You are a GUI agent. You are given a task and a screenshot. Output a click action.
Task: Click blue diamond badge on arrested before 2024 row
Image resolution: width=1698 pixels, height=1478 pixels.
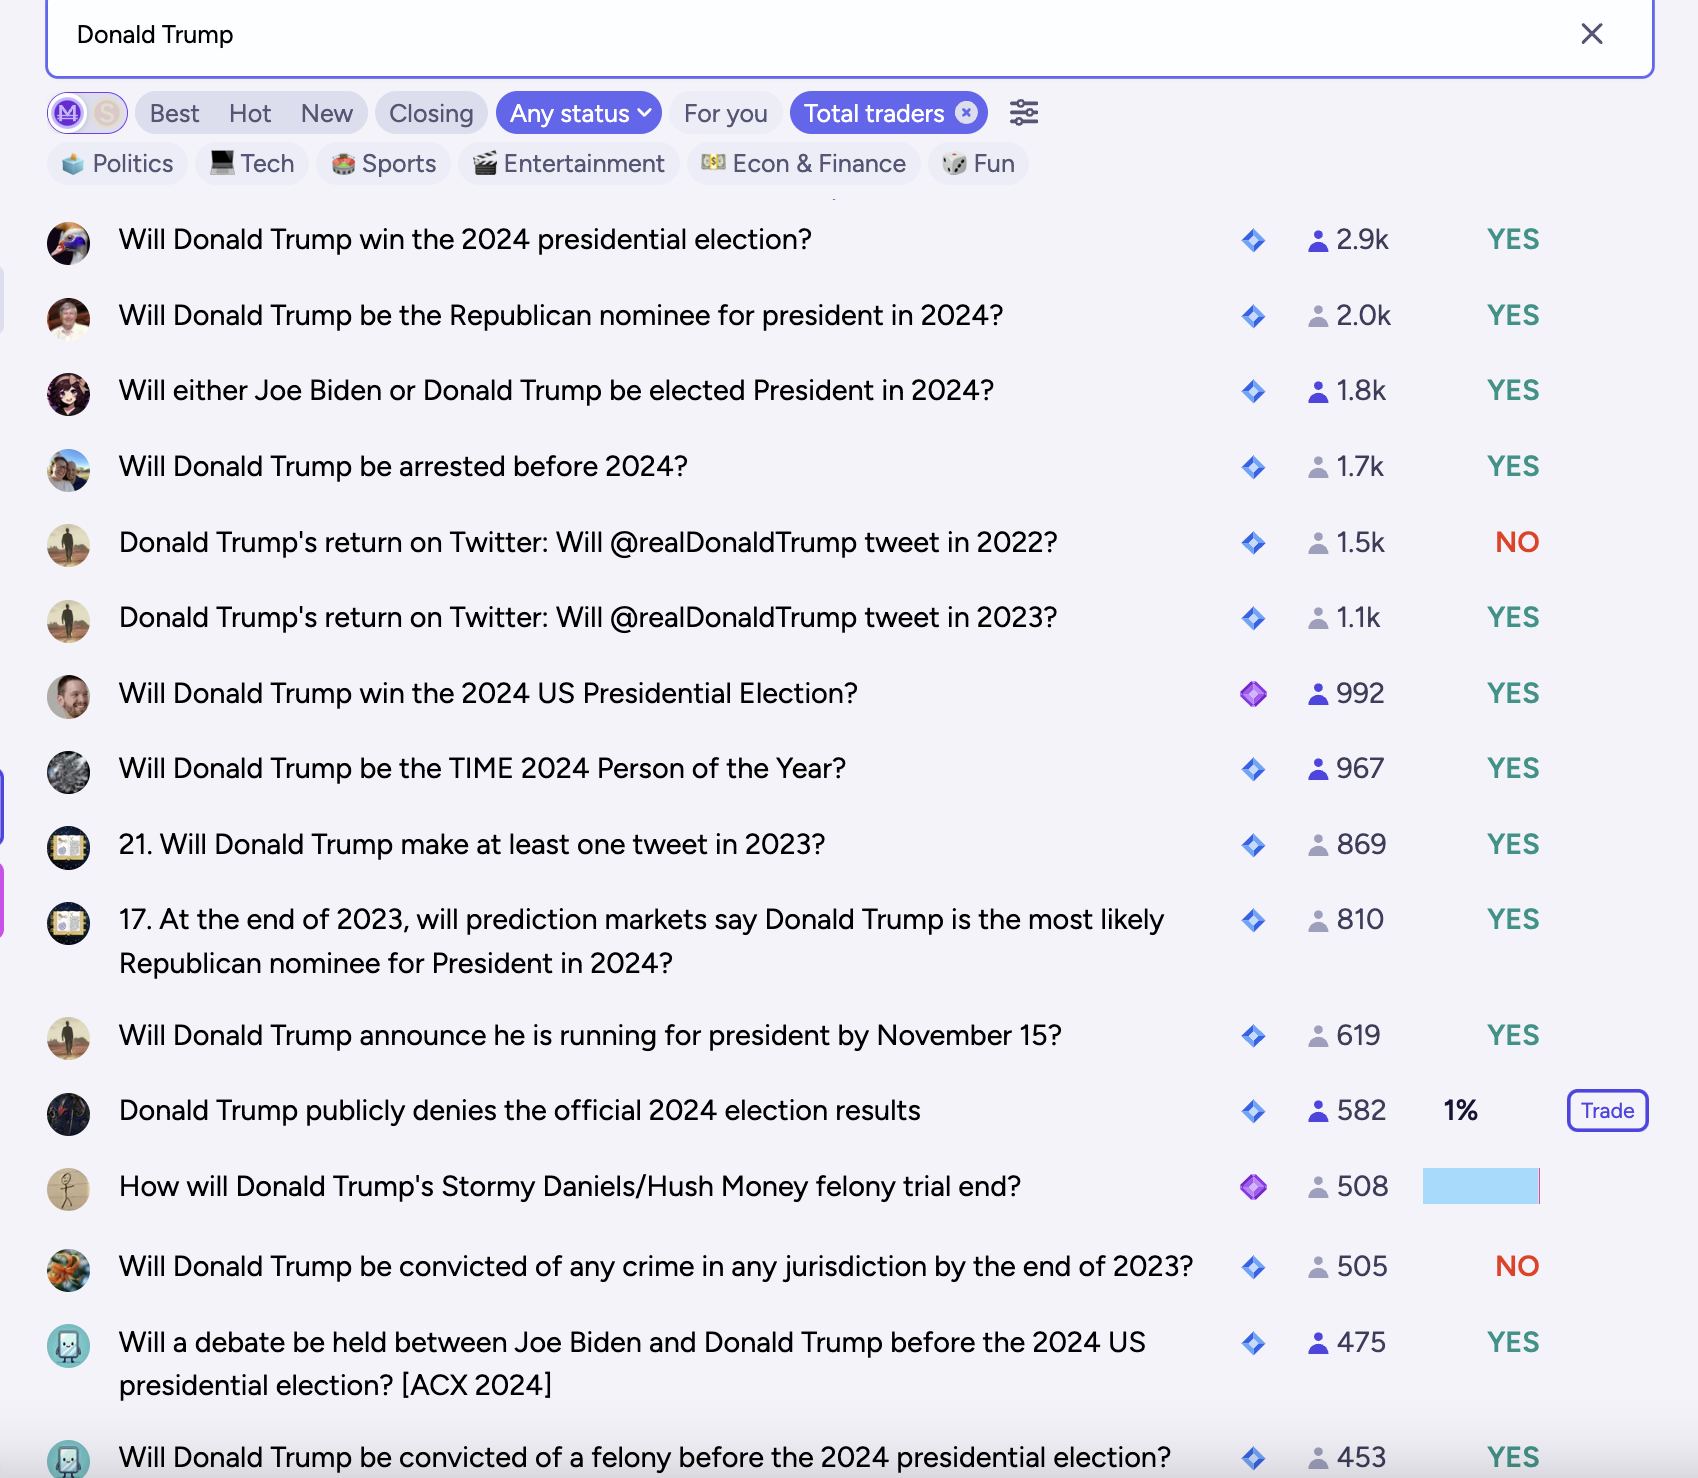(1253, 467)
